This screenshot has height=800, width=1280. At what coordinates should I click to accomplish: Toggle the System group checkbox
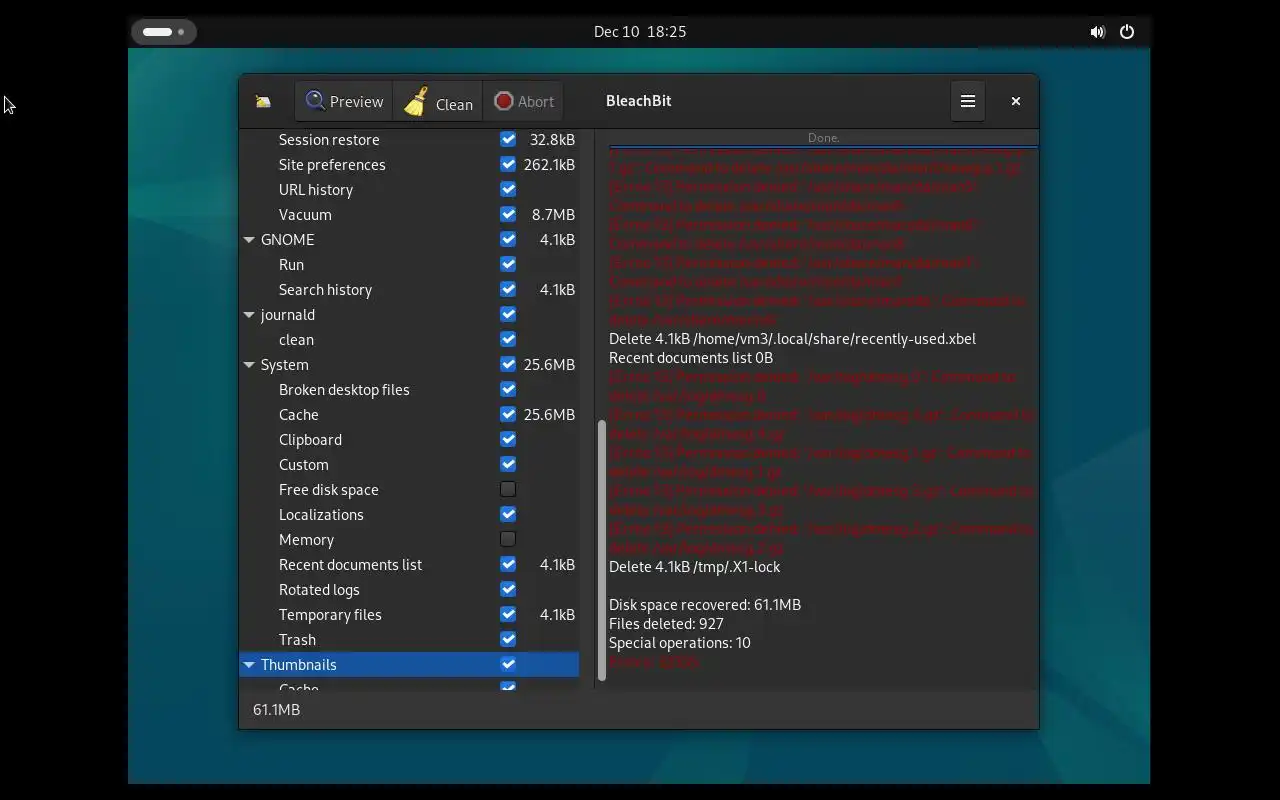[508, 364]
